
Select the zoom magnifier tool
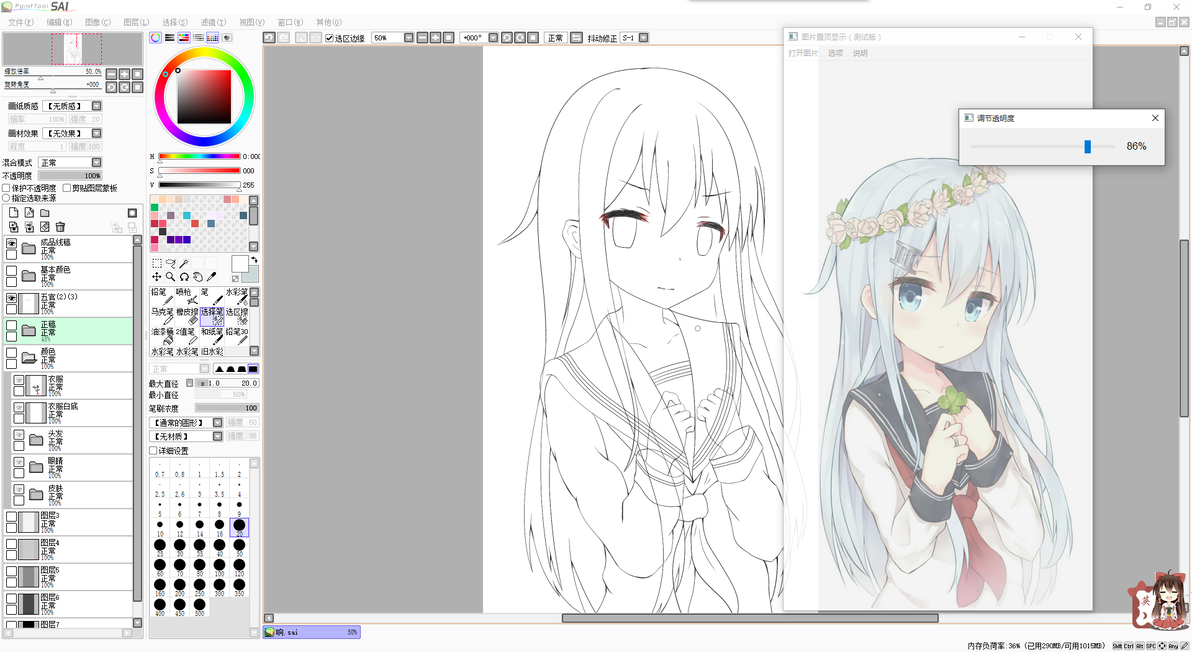[170, 277]
